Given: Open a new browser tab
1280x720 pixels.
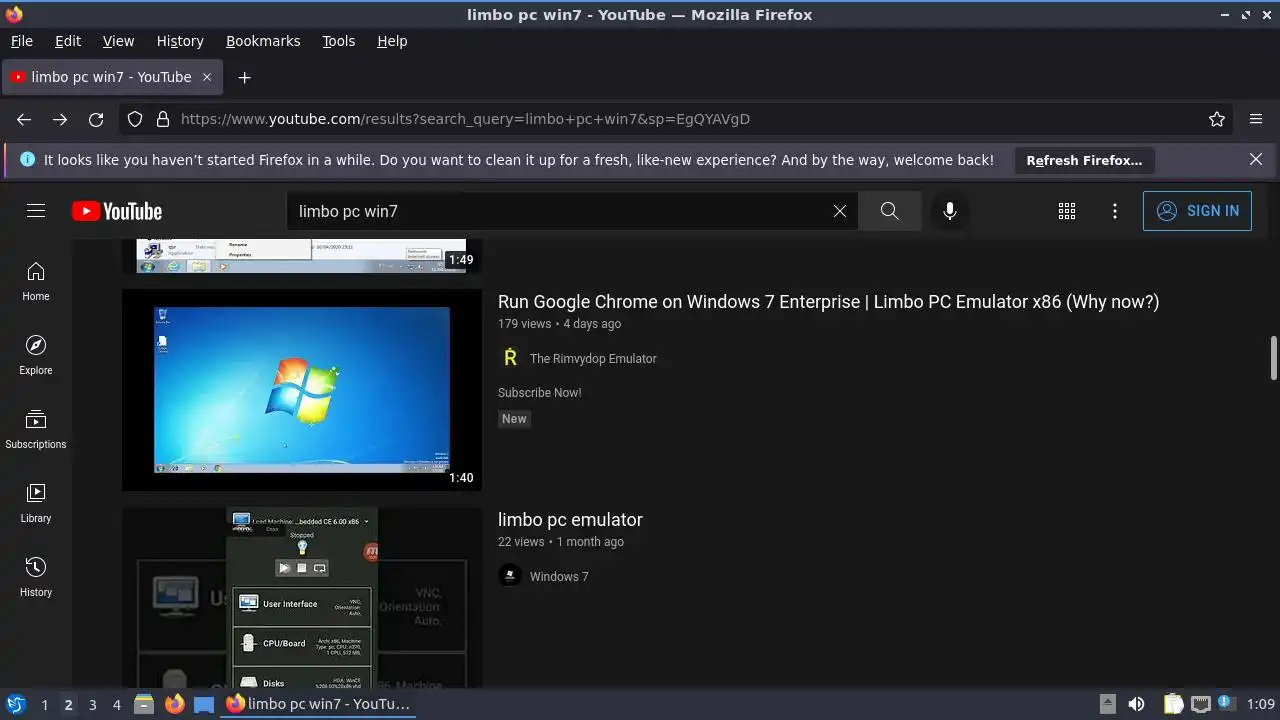Looking at the screenshot, I should 244,77.
